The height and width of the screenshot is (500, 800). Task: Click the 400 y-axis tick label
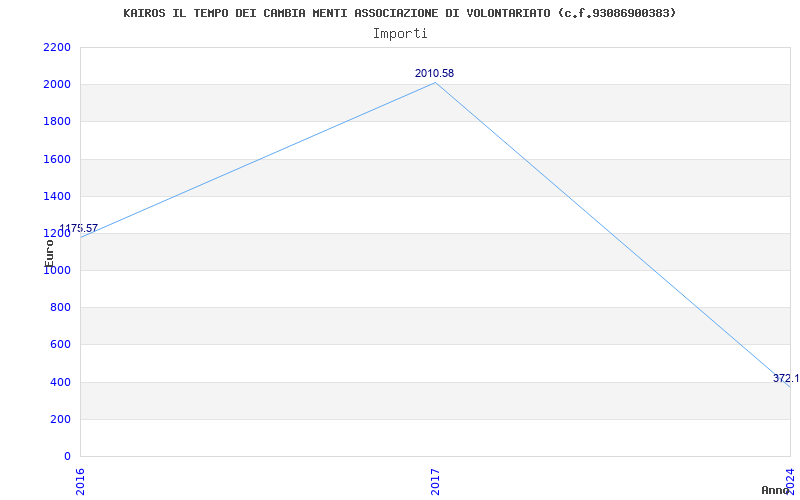coord(60,382)
